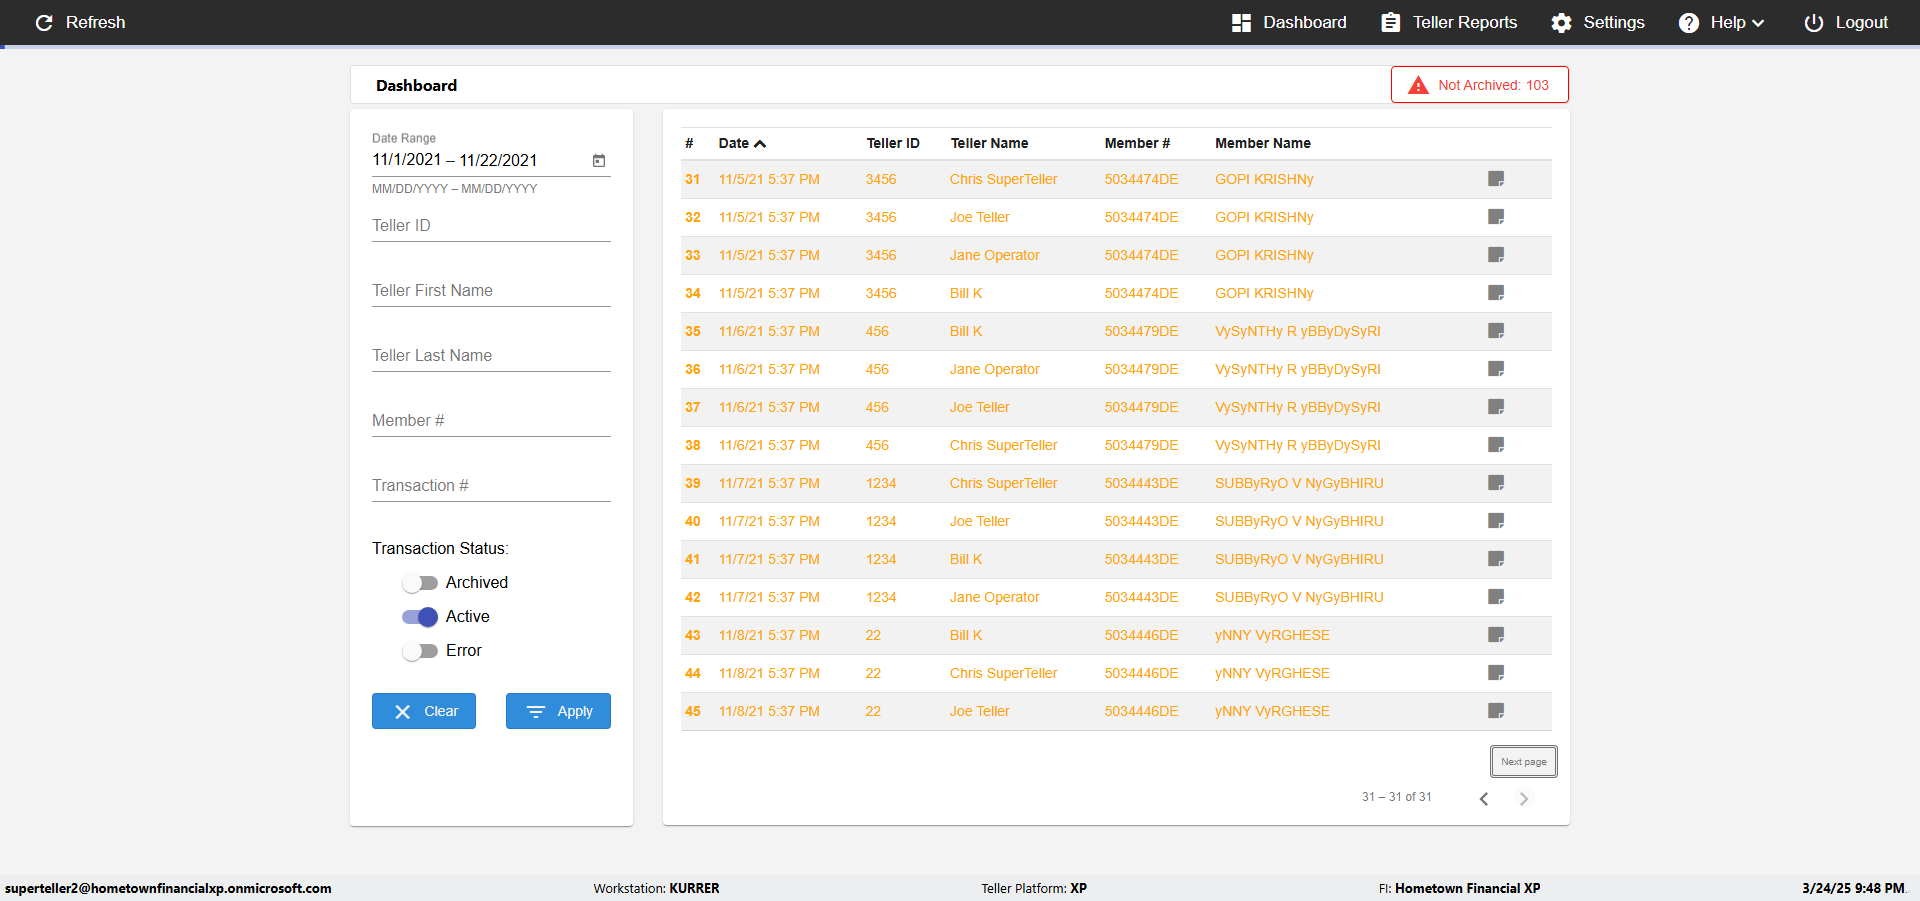Open the note icon for row 31

[1496, 179]
